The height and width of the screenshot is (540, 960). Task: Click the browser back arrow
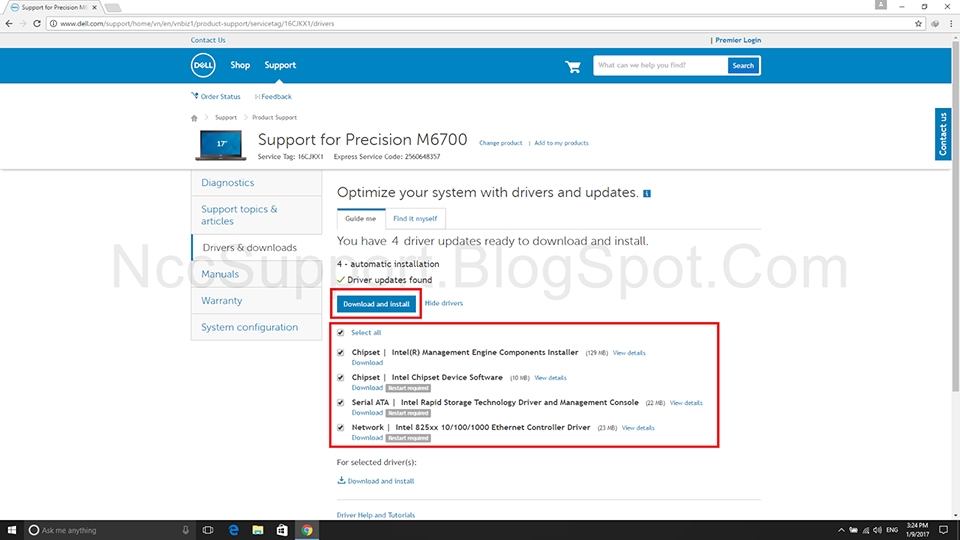(x=9, y=23)
